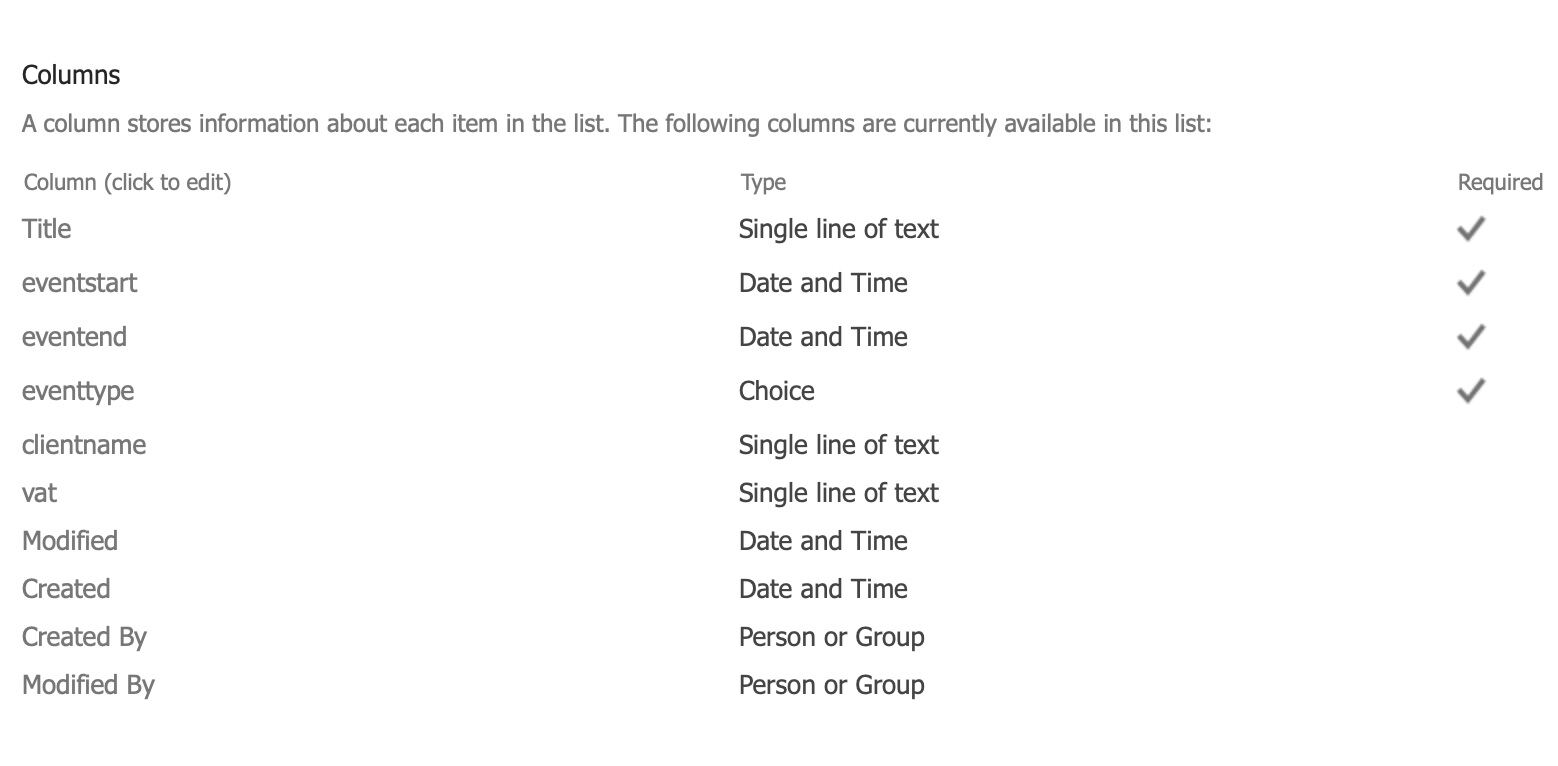Click the required checkmark for eventtype
This screenshot has height=766, width=1558.
[1470, 391]
